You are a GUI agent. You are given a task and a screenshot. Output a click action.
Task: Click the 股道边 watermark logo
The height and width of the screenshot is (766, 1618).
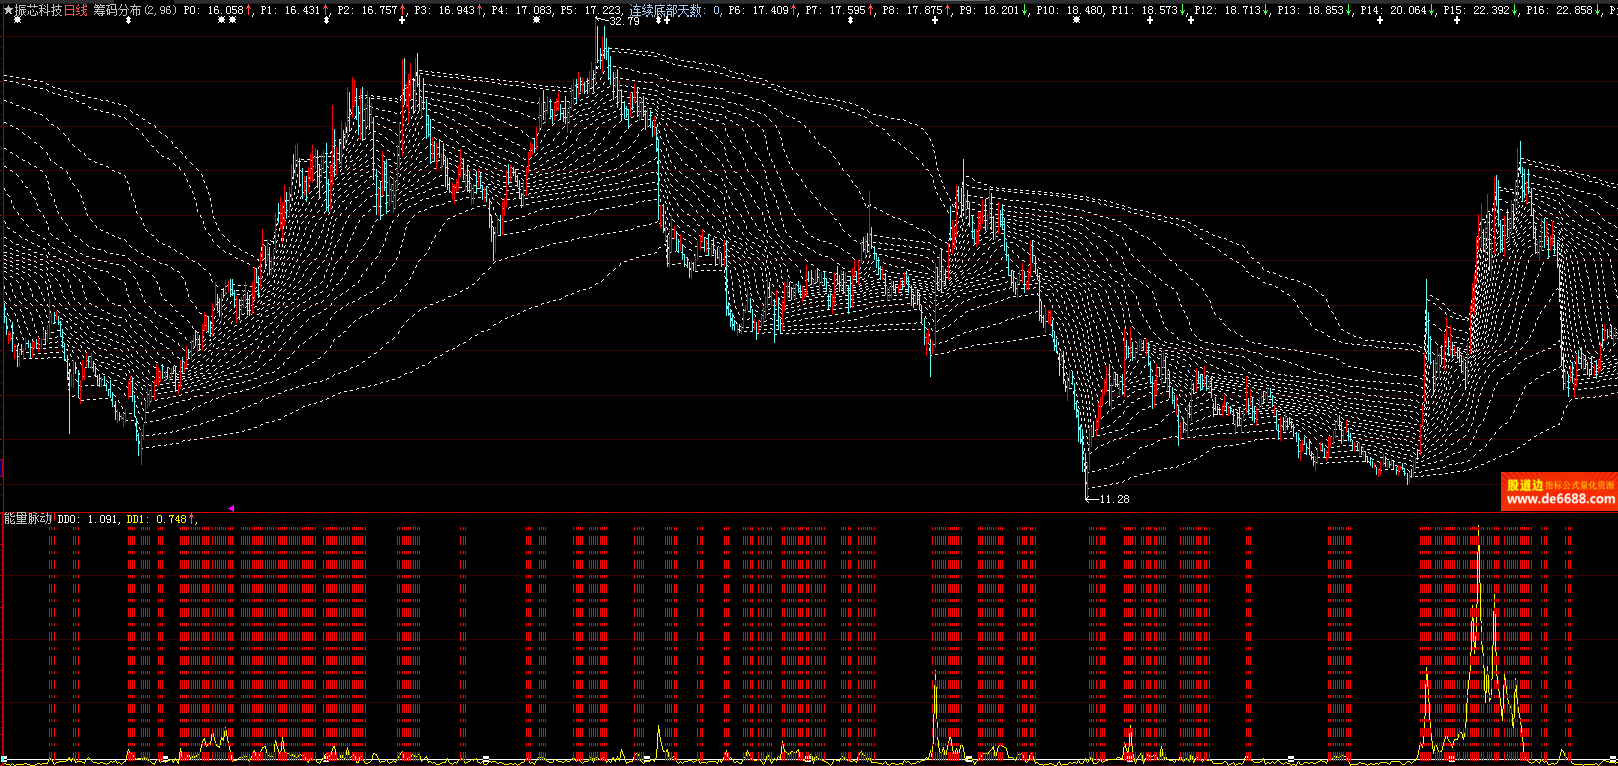pyautogui.click(x=1525, y=485)
